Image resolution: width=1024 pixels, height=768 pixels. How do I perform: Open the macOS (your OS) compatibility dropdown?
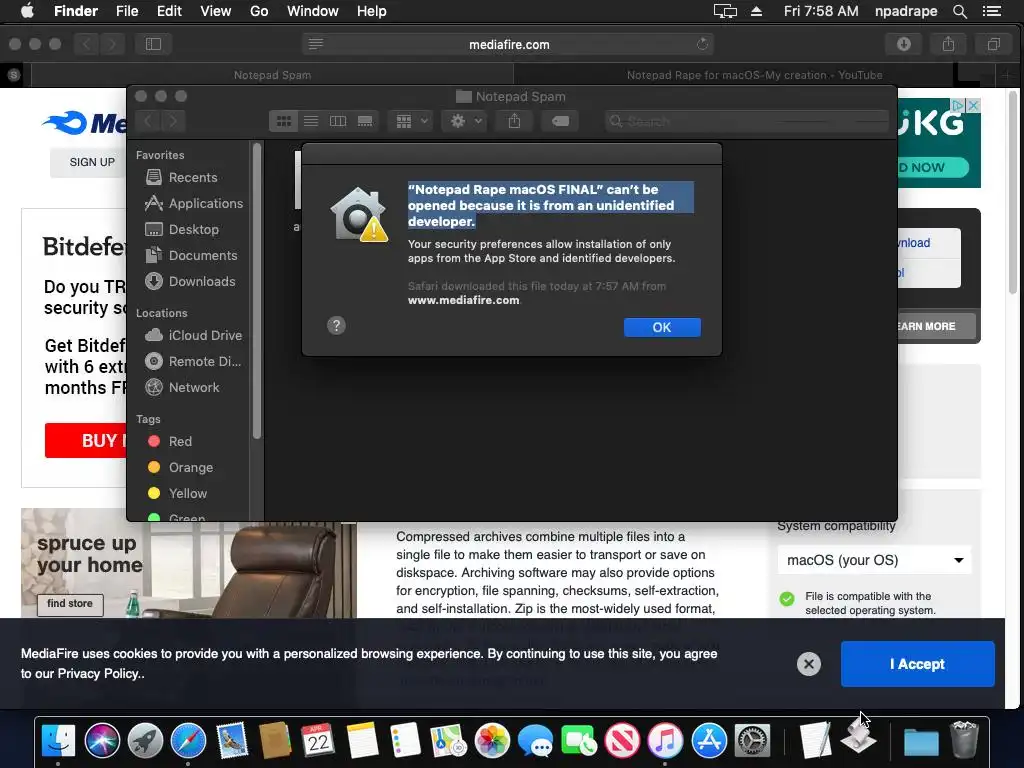click(874, 560)
